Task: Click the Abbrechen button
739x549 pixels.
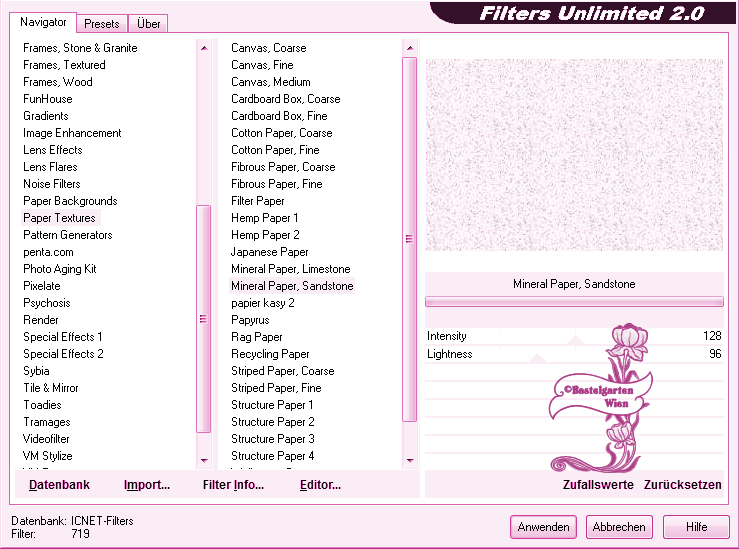Action: (x=619, y=527)
